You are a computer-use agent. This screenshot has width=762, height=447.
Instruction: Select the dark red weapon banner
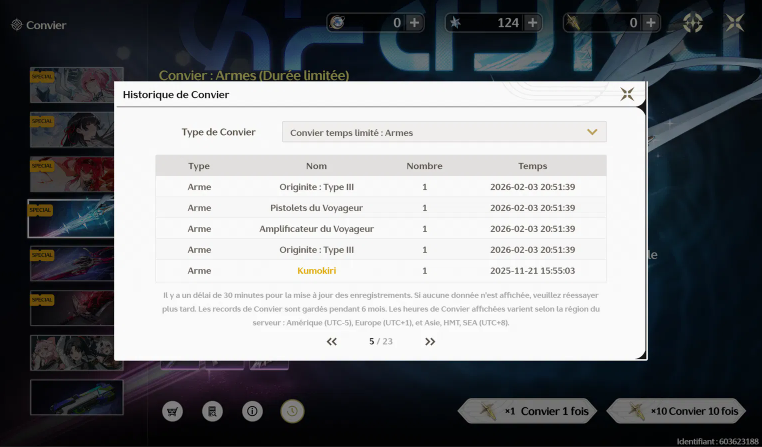coord(73,308)
